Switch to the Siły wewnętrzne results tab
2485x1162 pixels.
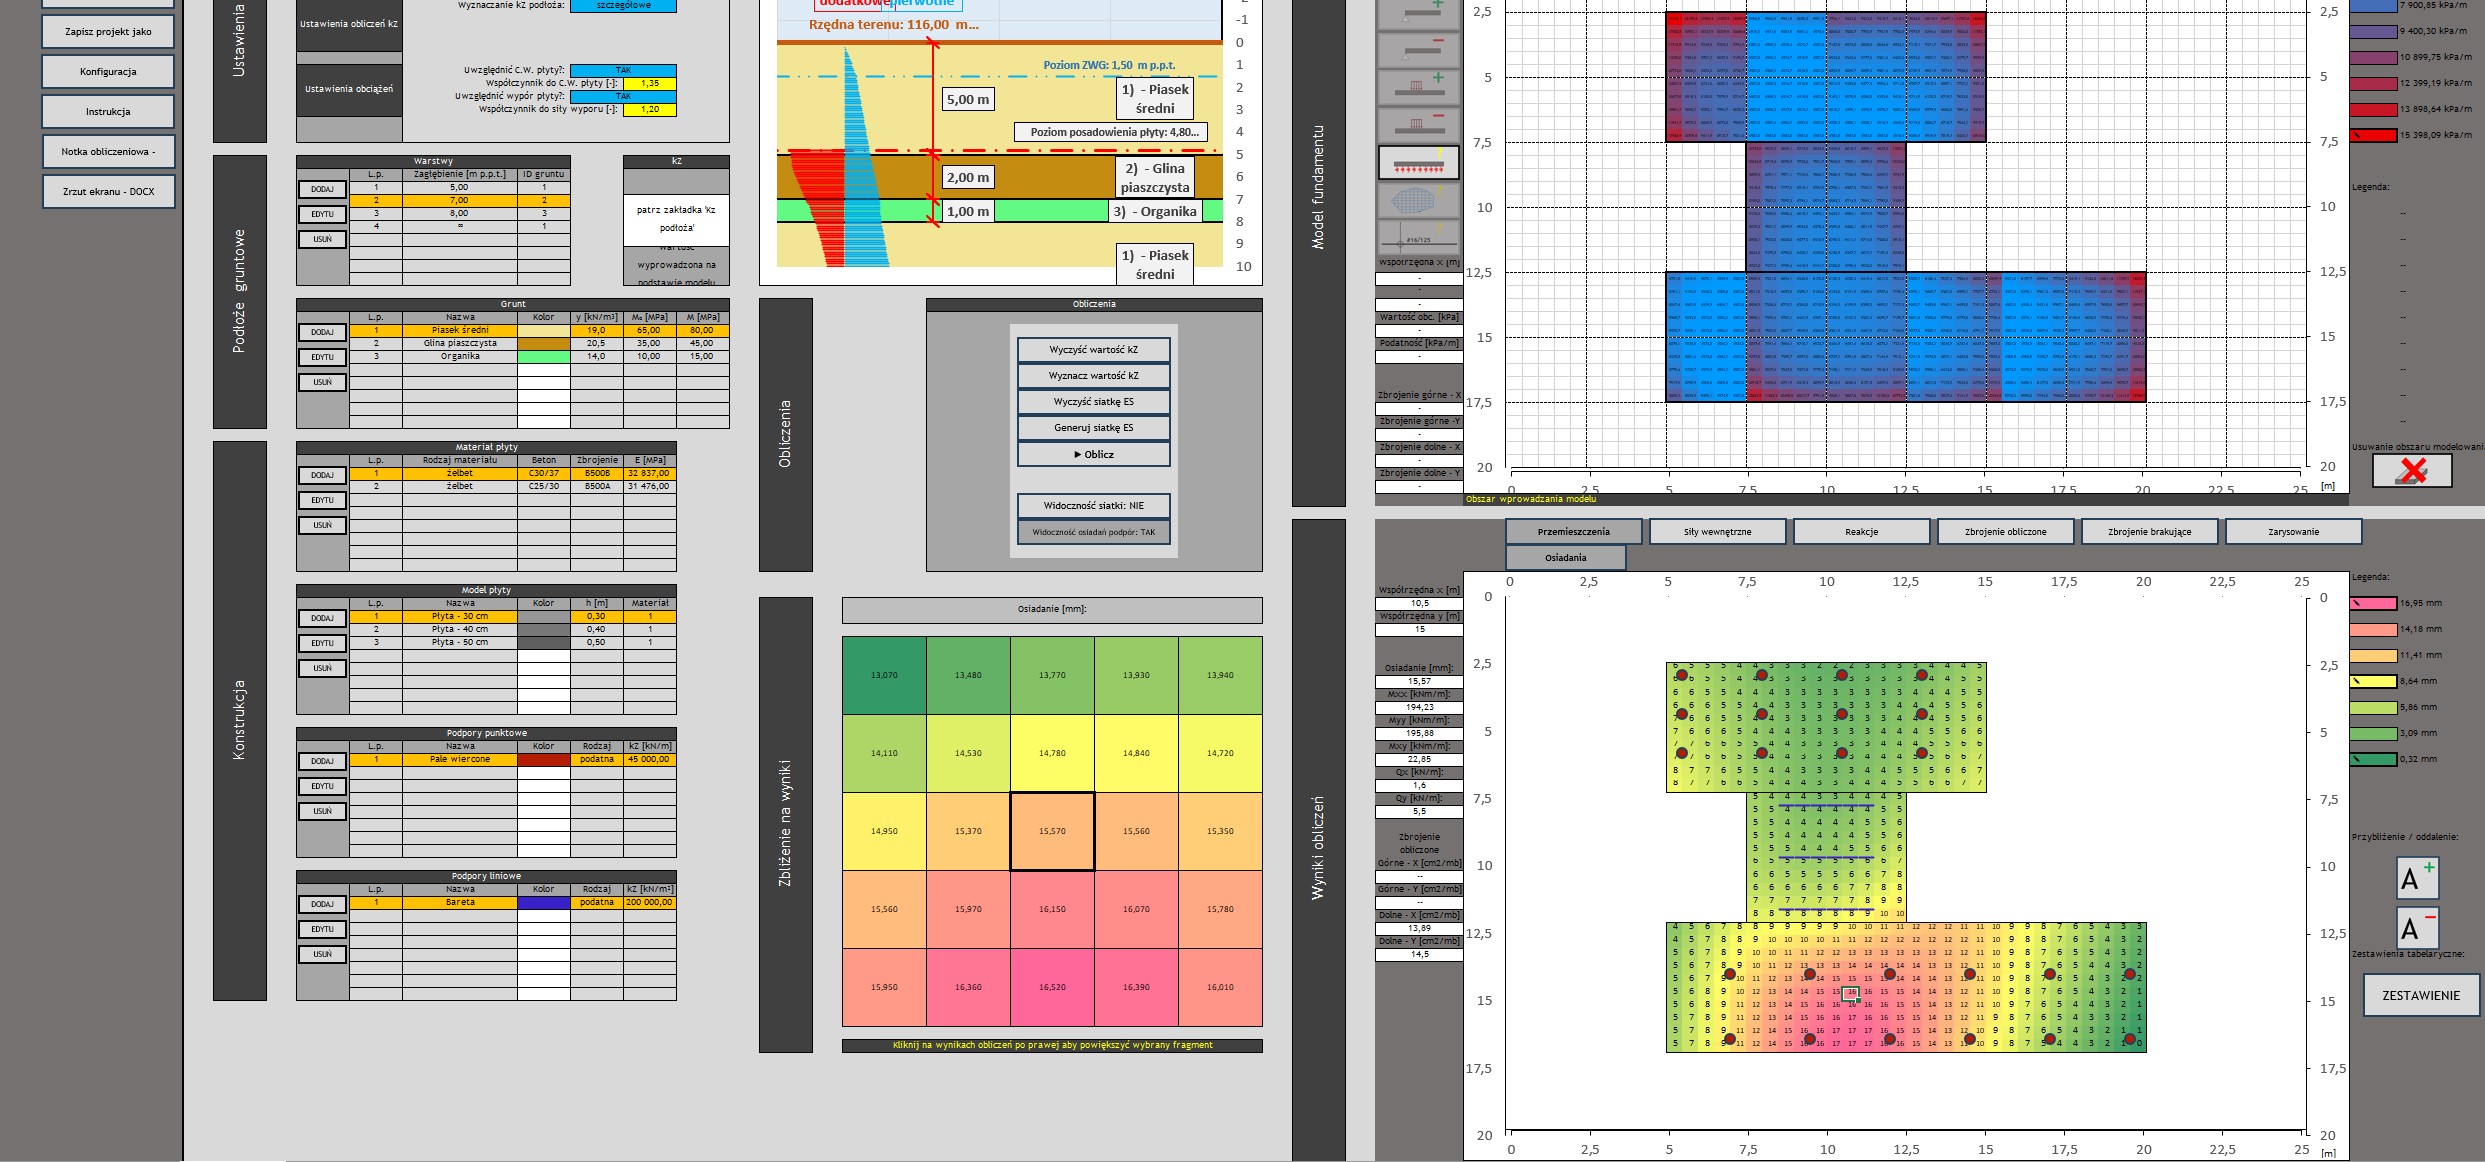[1717, 532]
